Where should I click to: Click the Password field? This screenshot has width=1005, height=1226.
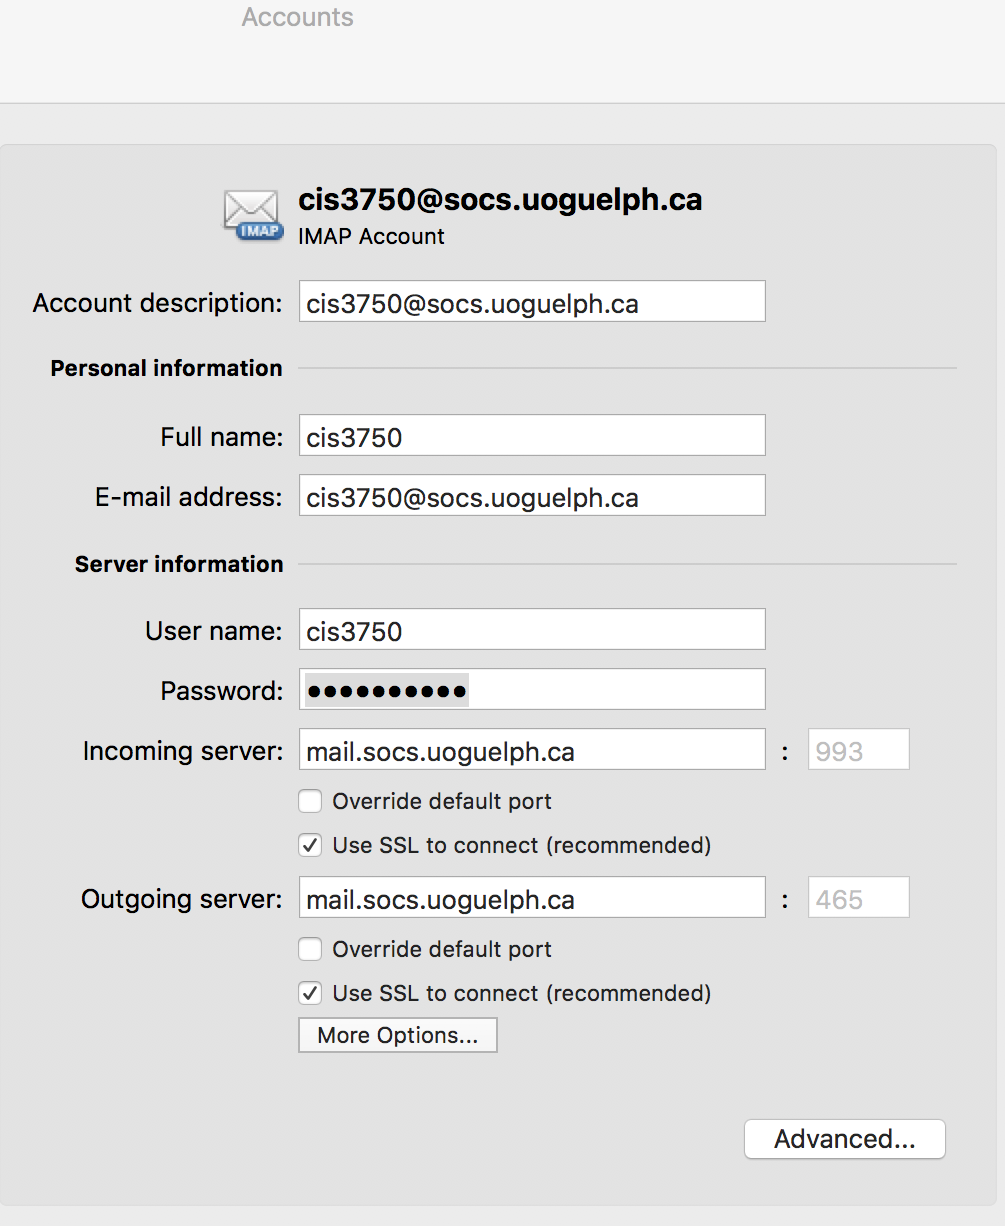point(531,689)
